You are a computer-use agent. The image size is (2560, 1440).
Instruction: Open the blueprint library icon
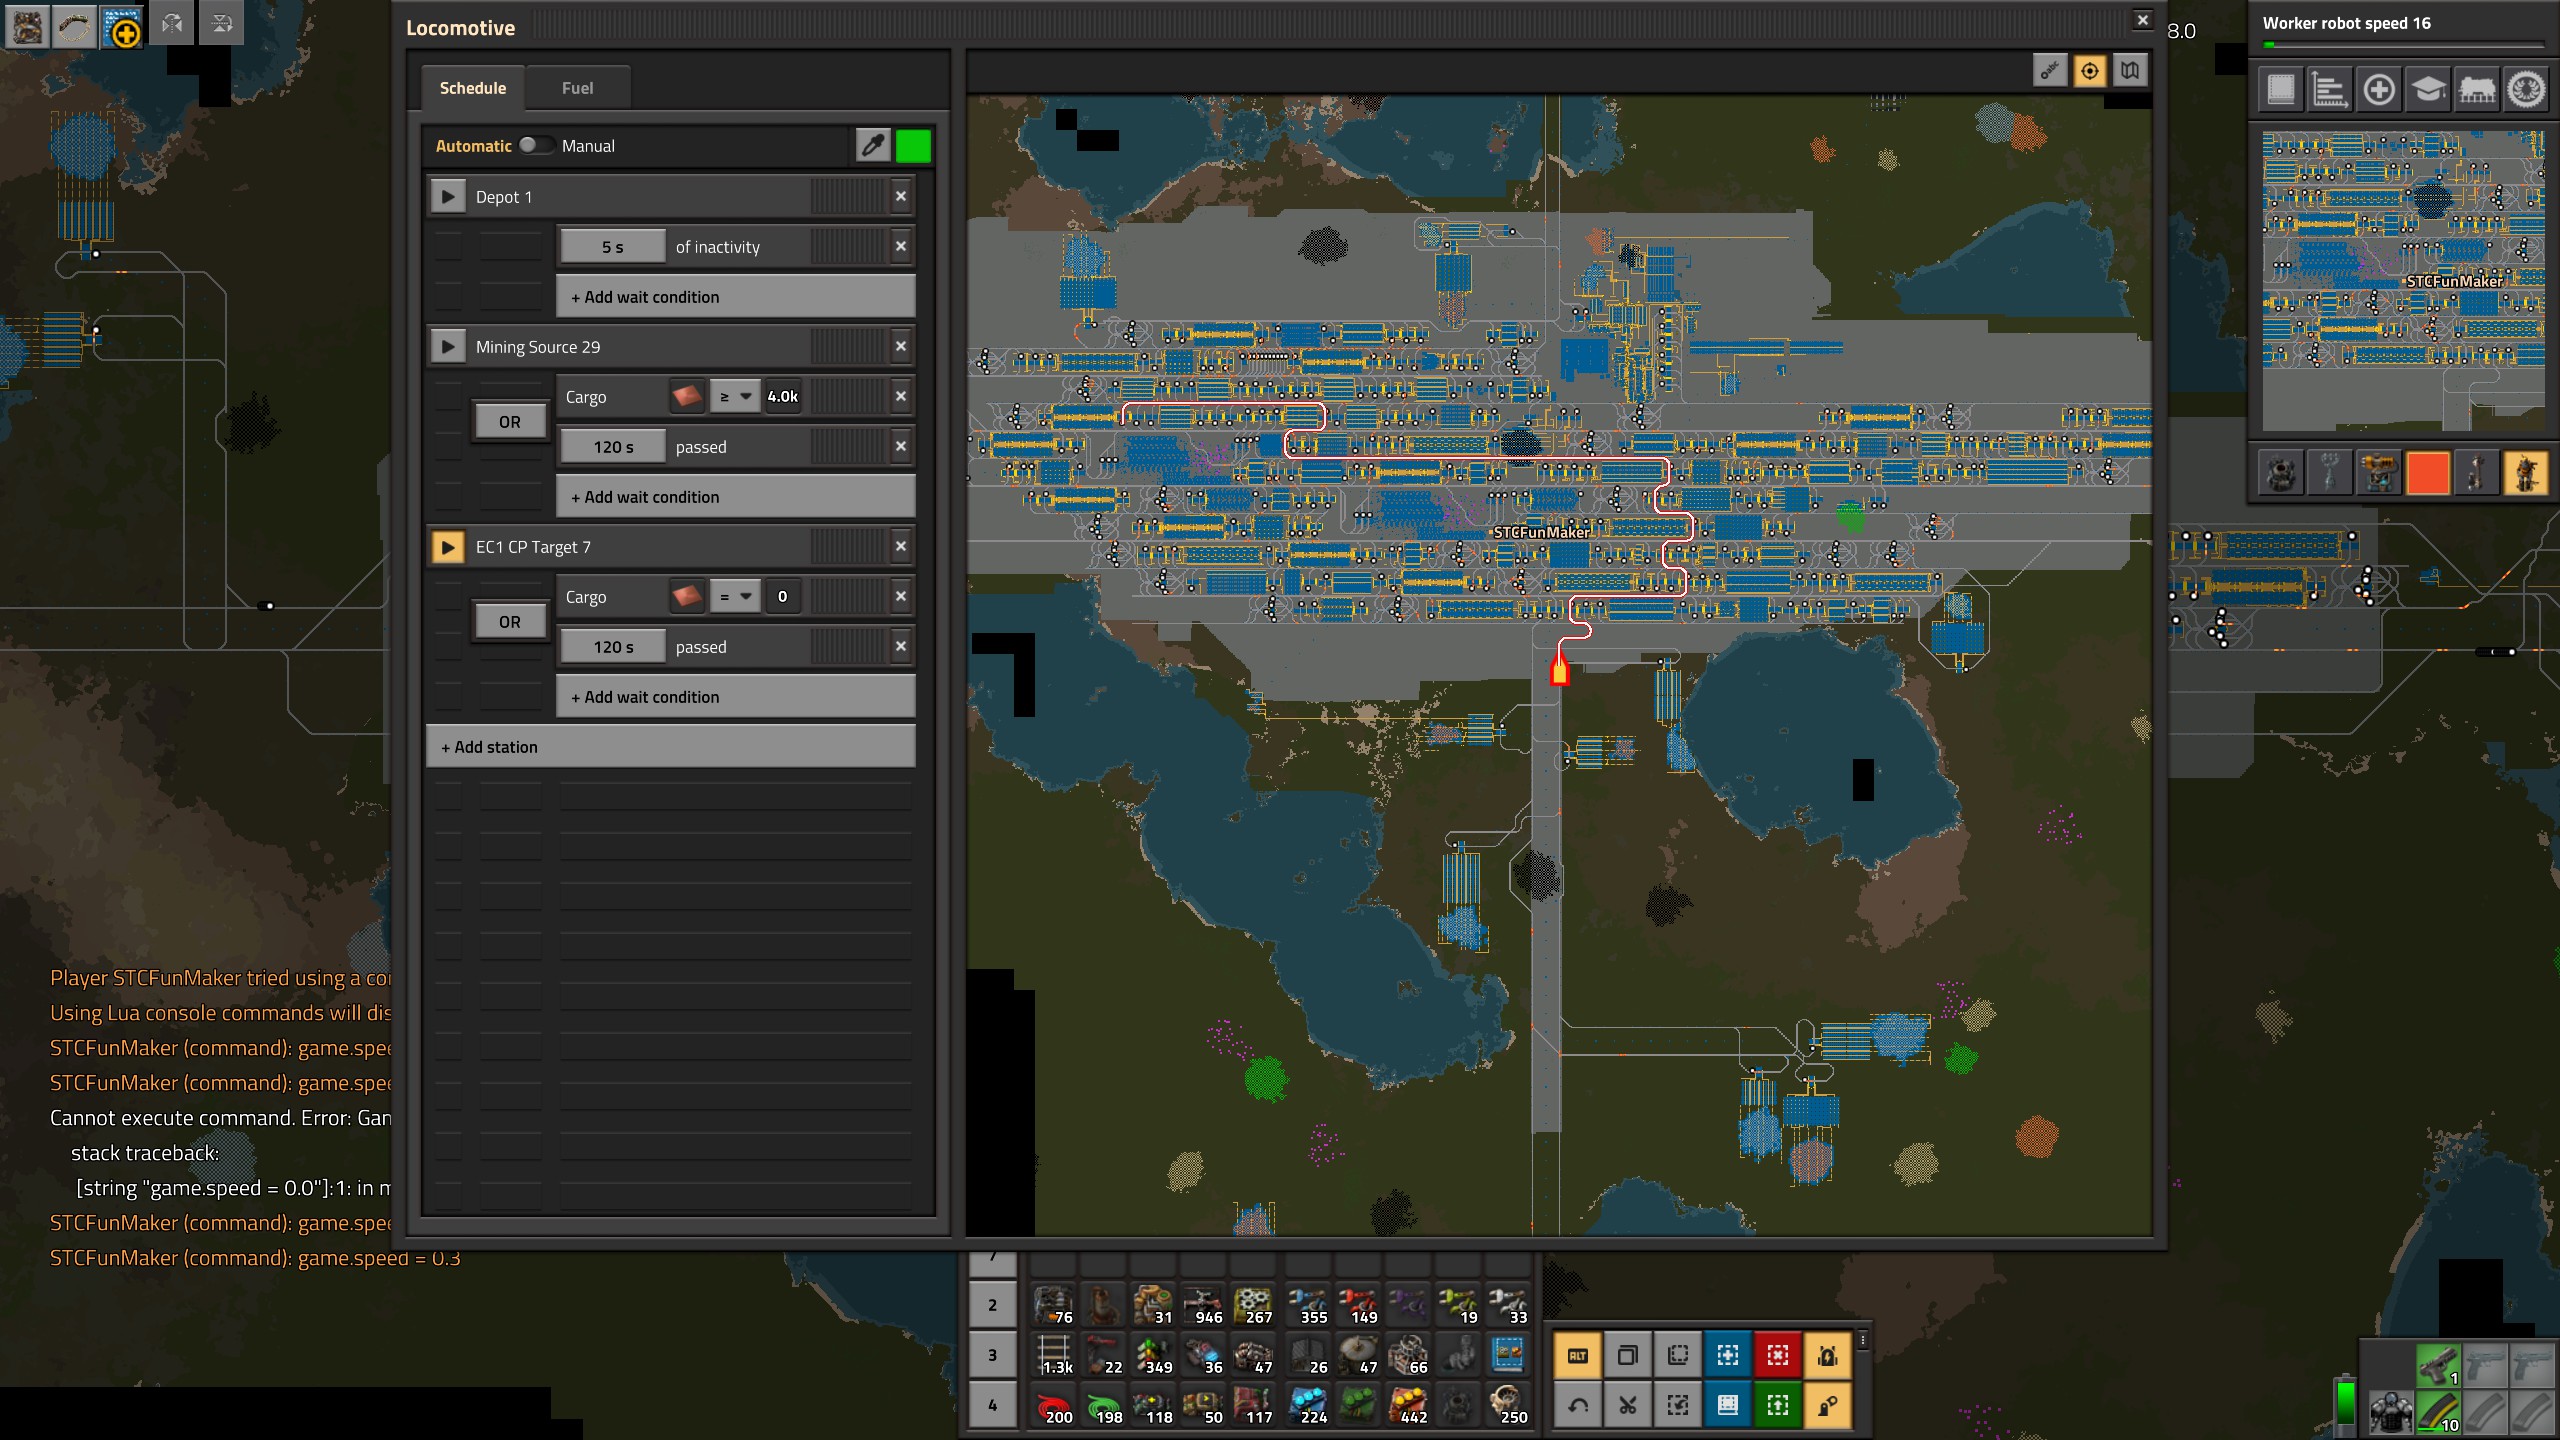[x=2281, y=90]
